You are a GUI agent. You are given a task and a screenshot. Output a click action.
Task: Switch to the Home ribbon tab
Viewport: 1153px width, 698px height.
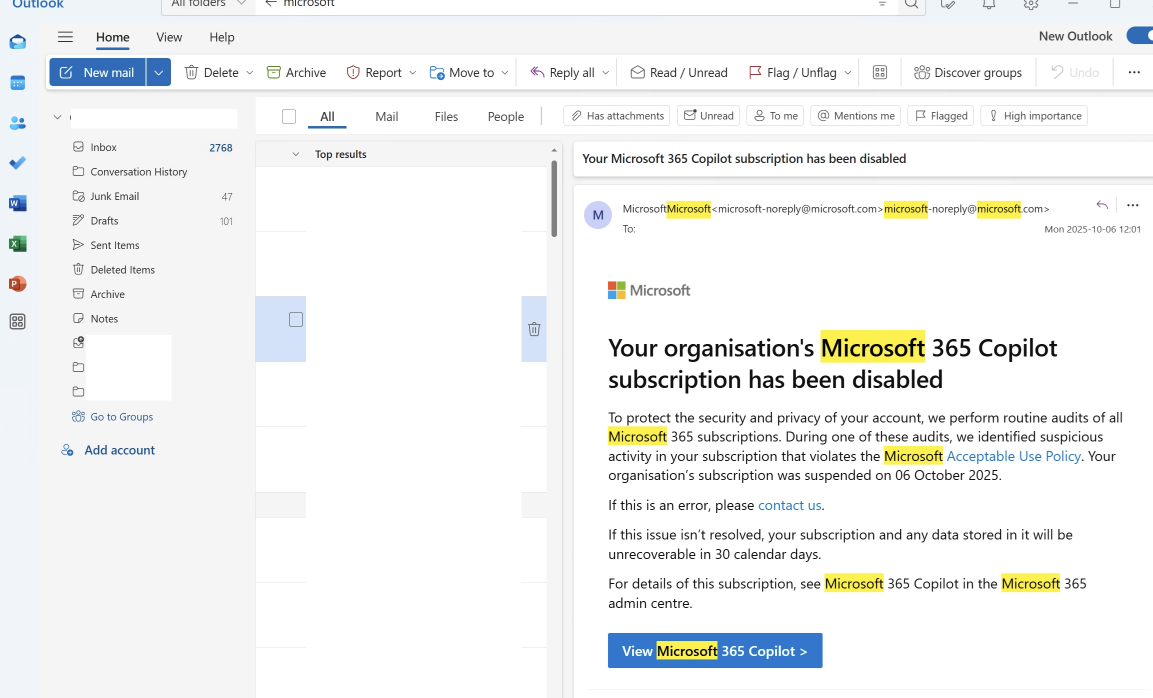pos(113,37)
